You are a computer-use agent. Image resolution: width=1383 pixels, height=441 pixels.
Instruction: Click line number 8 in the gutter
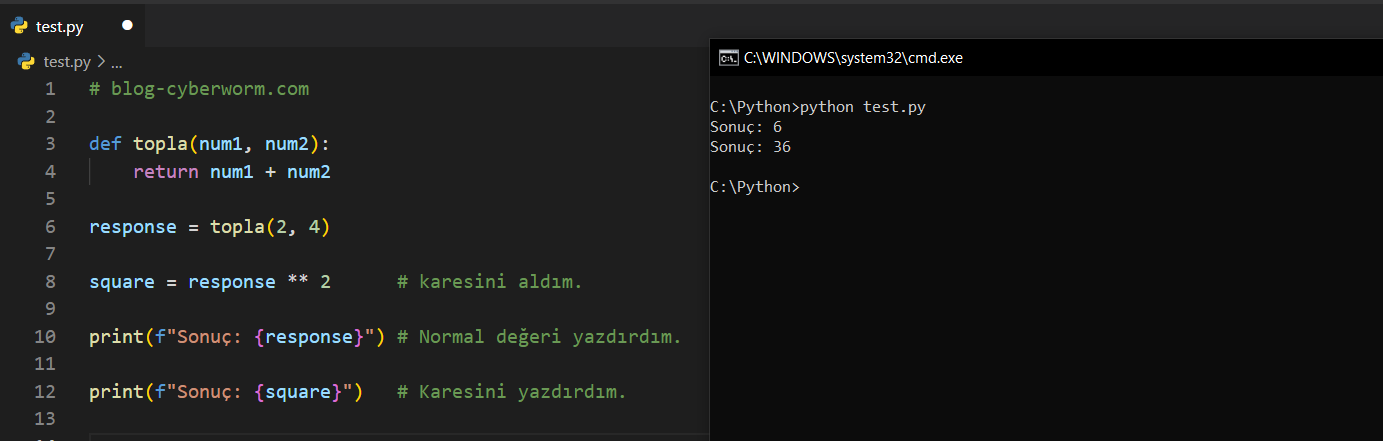coord(50,282)
